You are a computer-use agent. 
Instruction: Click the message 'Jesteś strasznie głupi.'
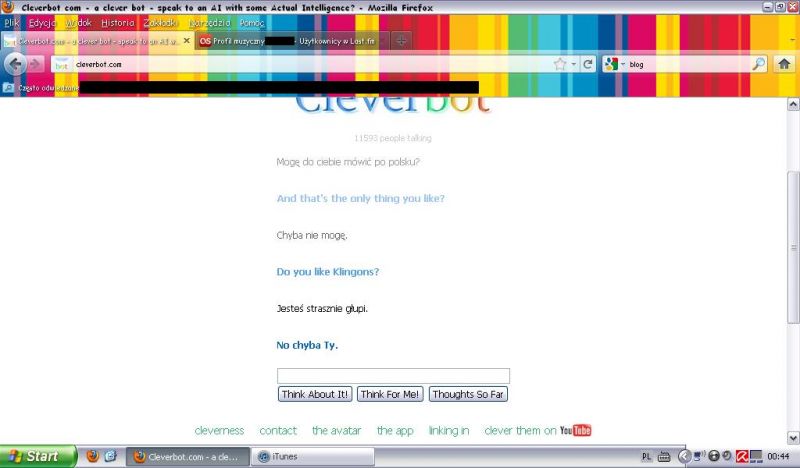(x=322, y=308)
